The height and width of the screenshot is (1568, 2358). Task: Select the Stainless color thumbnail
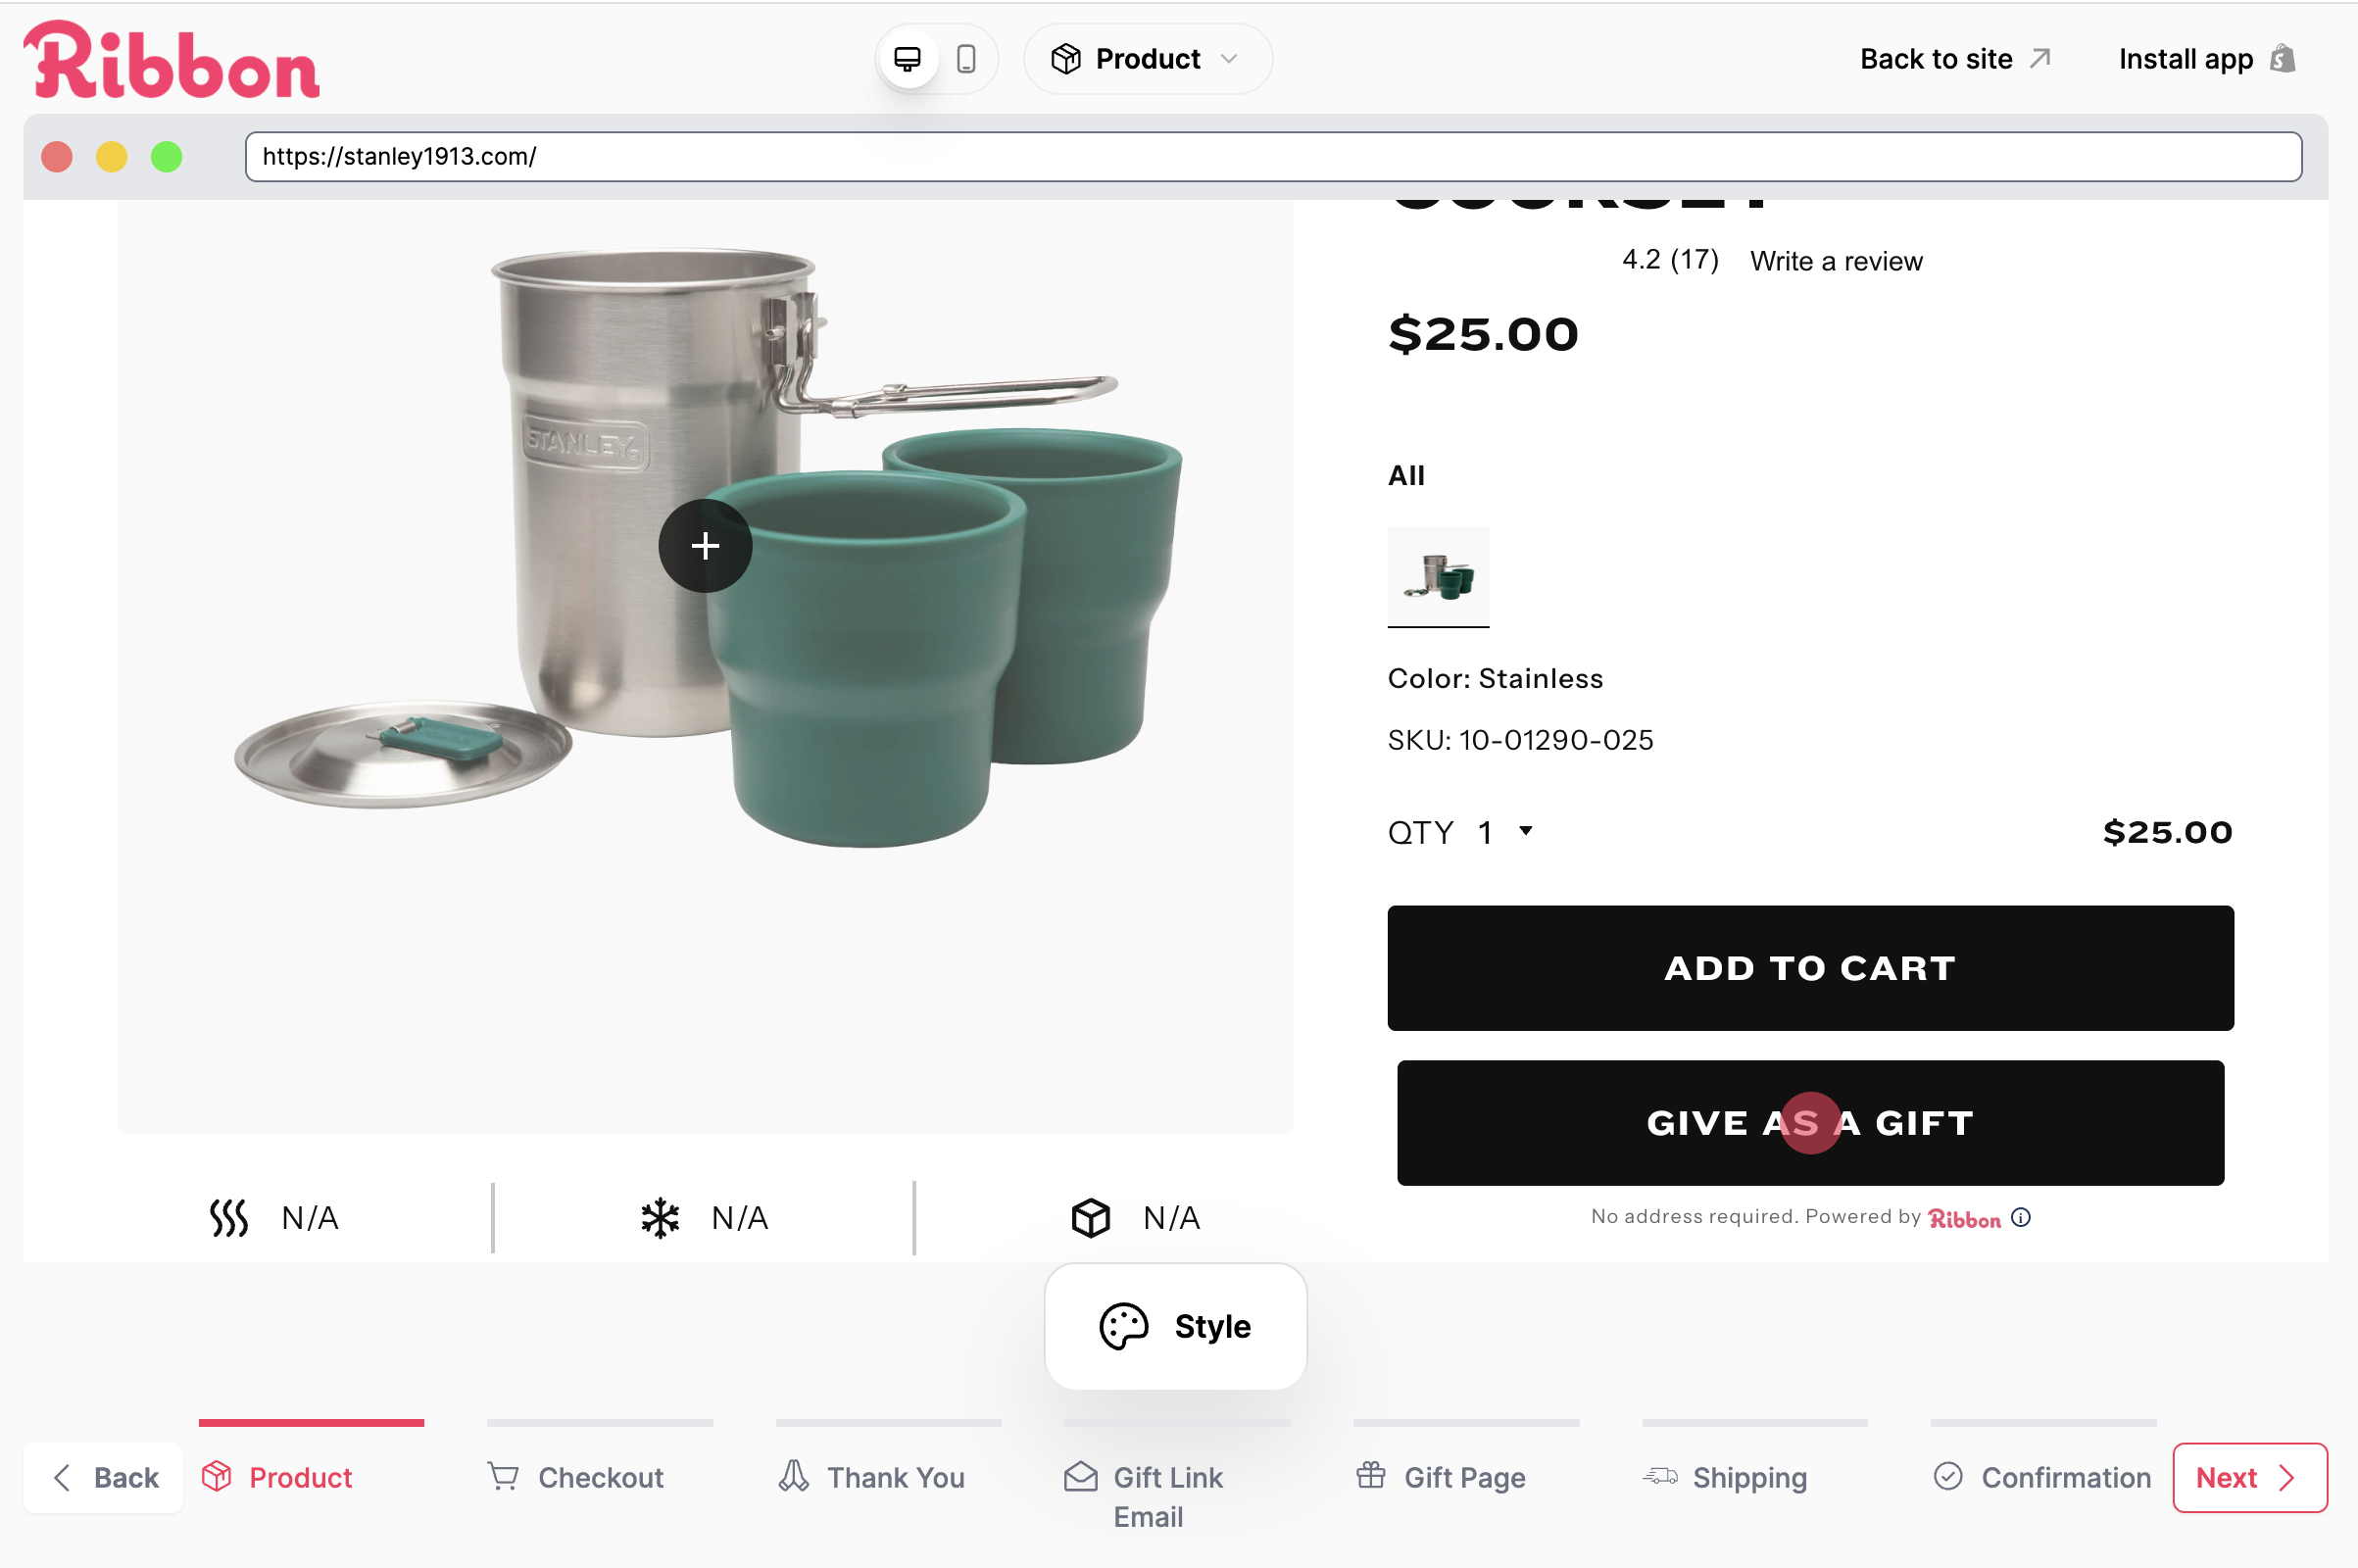(x=1438, y=577)
